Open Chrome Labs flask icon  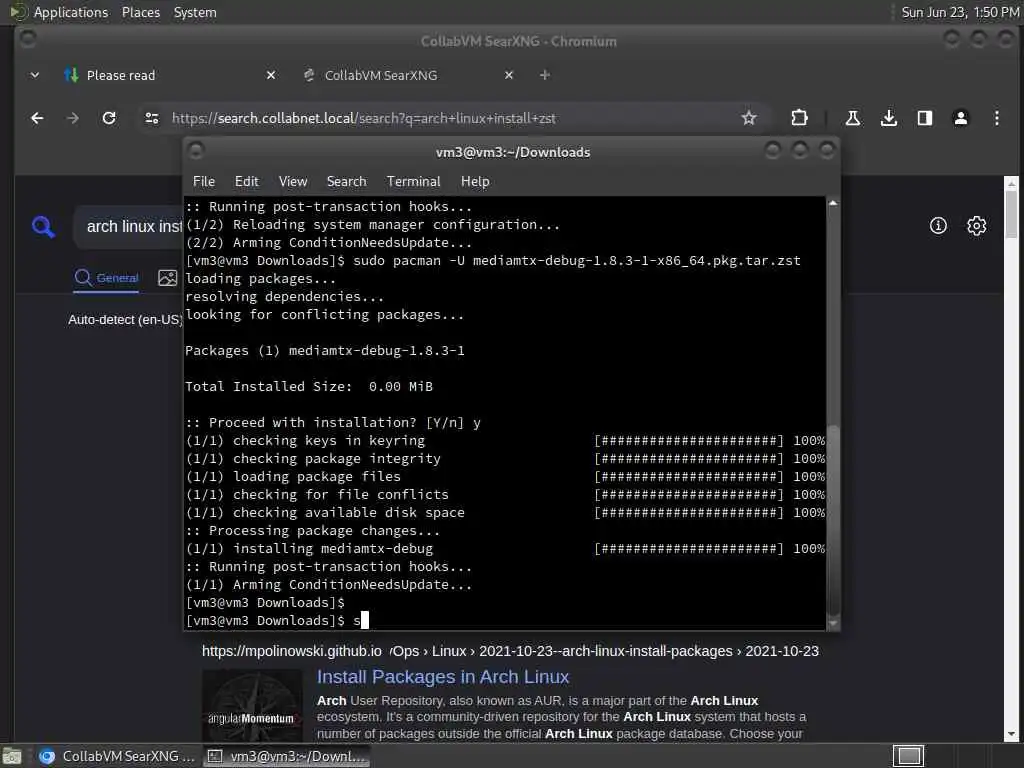pyautogui.click(x=852, y=118)
